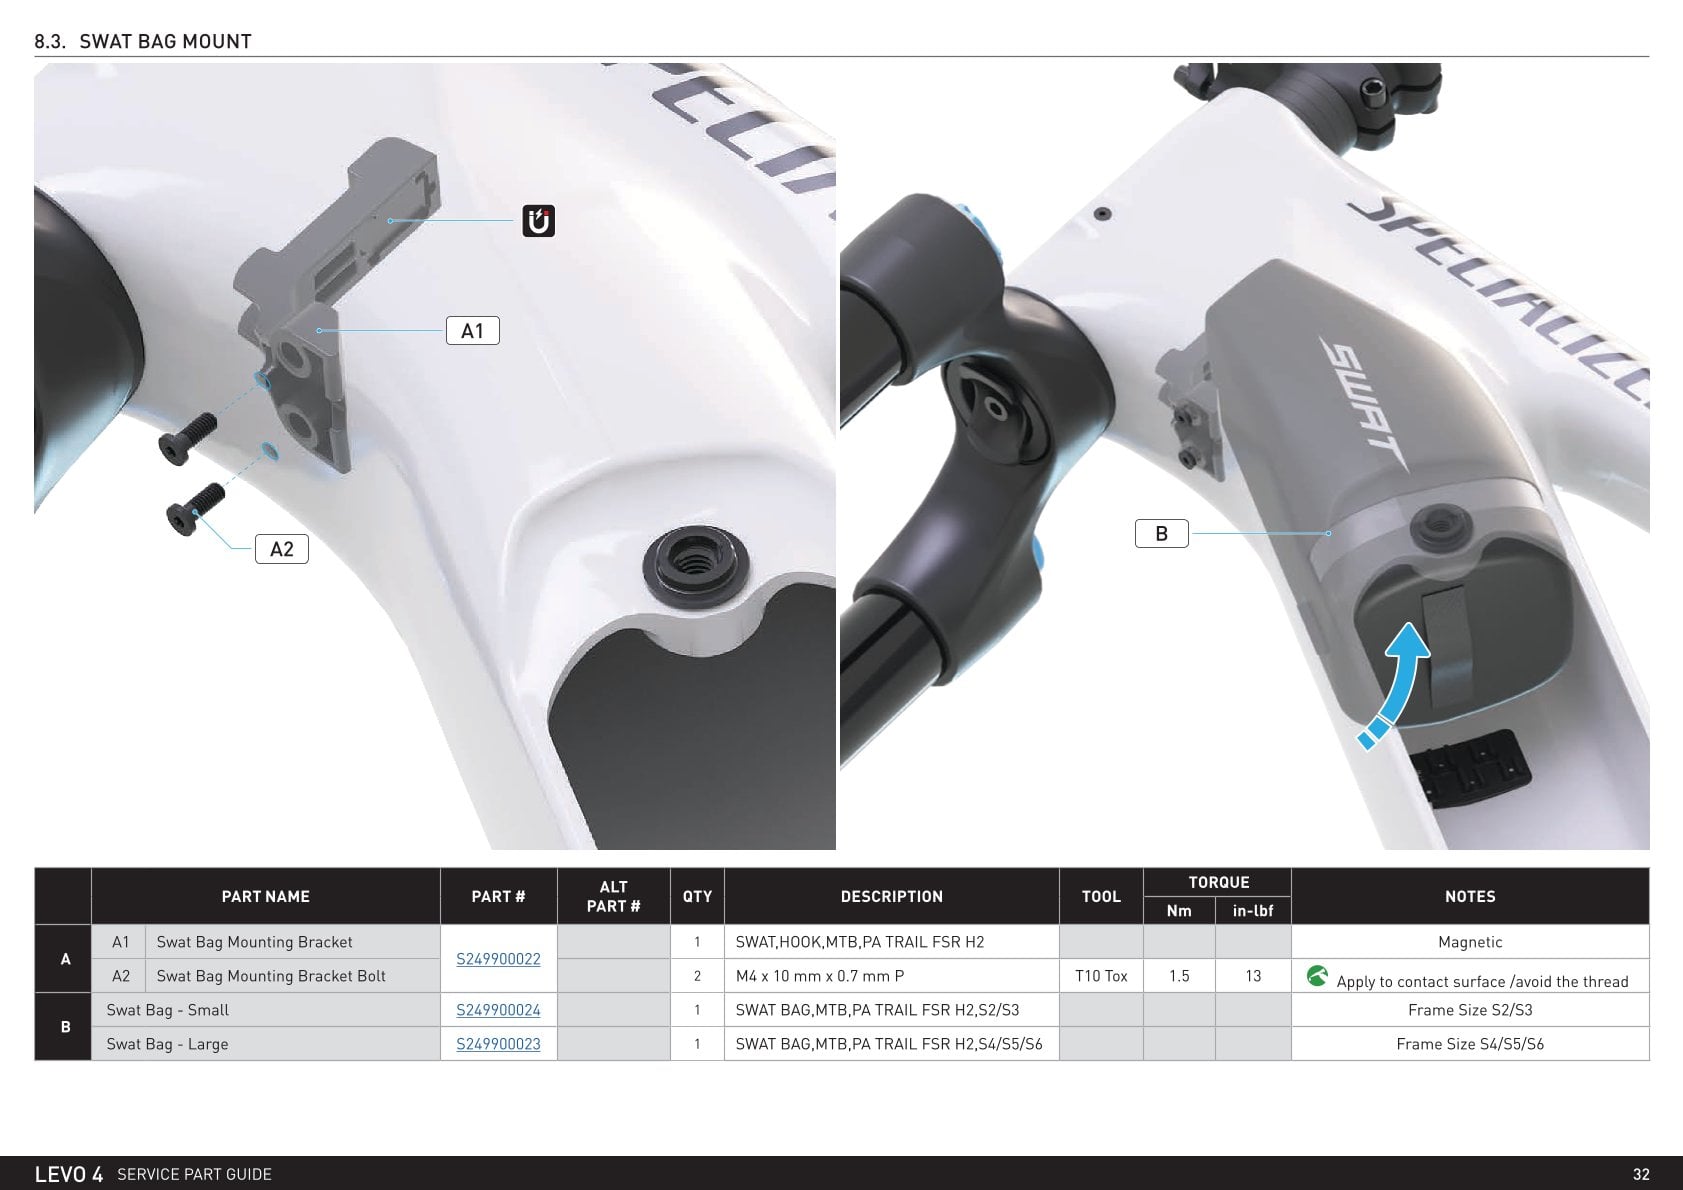Click the right SWAT bag illustration

tap(1245, 456)
